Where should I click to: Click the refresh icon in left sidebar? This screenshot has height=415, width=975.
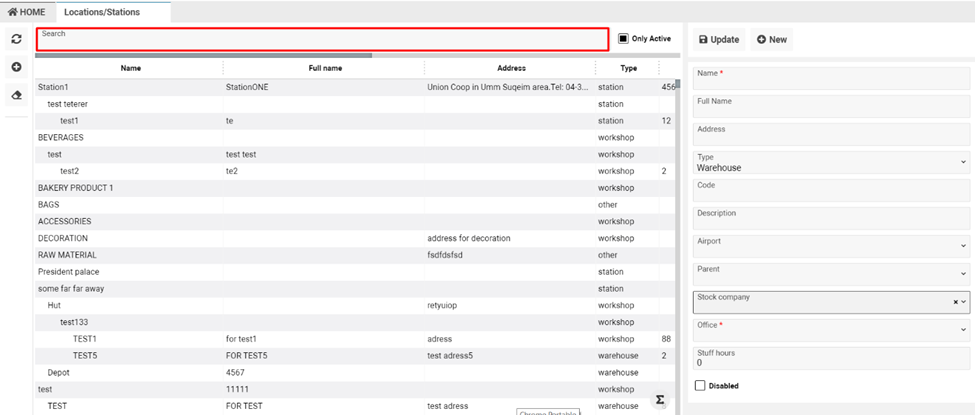pyautogui.click(x=16, y=39)
